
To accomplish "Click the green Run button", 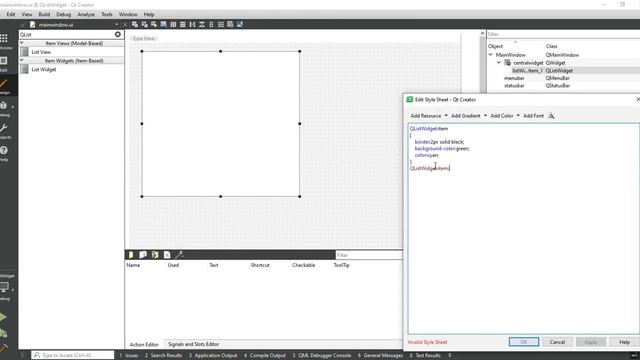I will pyautogui.click(x=3, y=317).
